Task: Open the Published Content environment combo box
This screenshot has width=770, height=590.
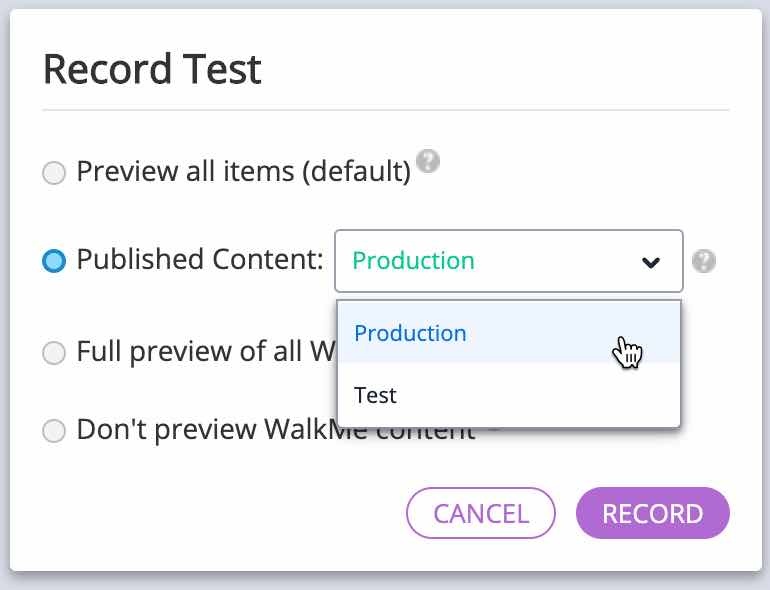Action: tap(509, 261)
